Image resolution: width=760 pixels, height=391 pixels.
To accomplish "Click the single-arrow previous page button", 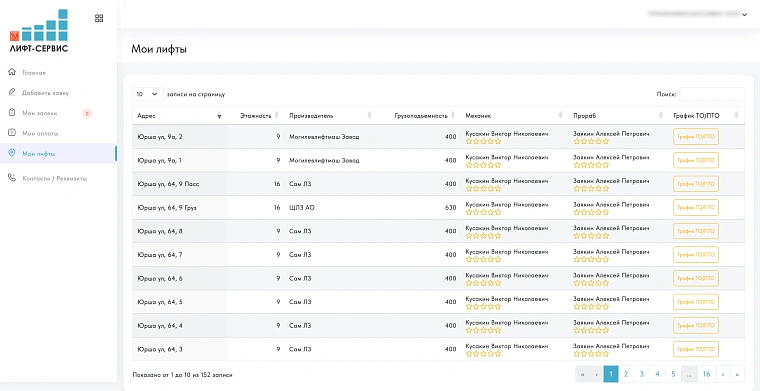I will [x=597, y=374].
